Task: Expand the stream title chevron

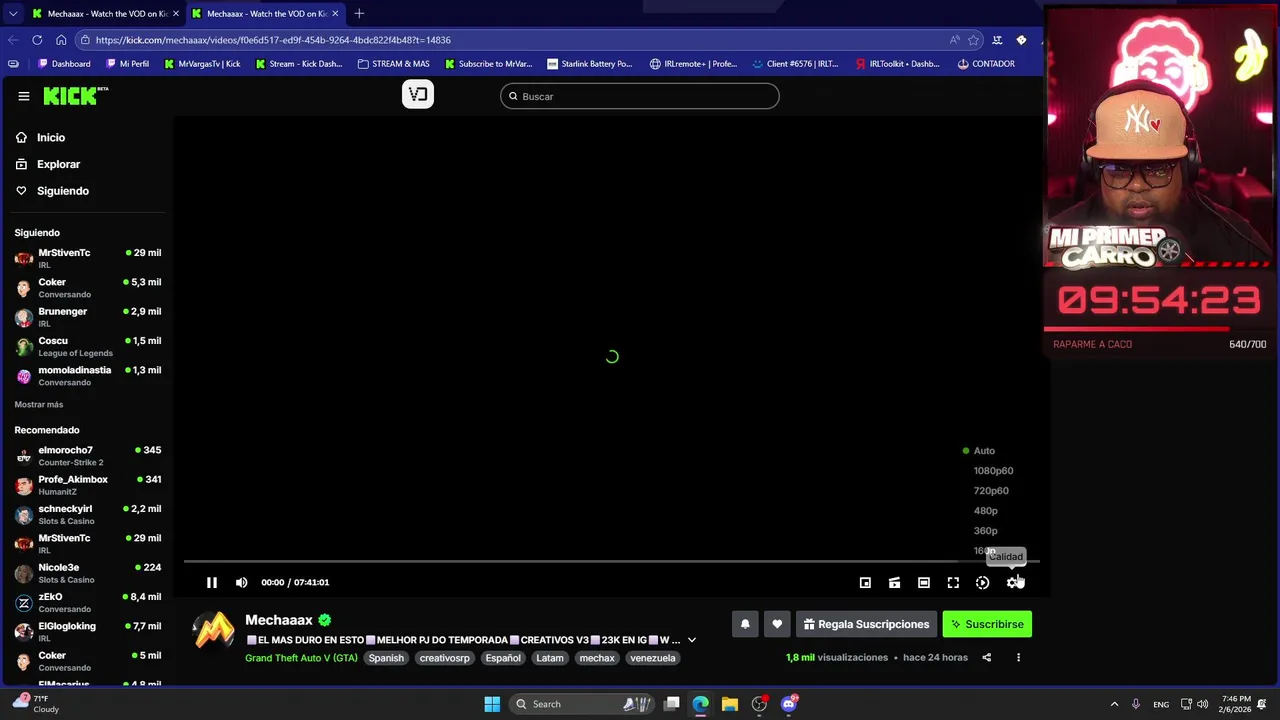Action: (x=691, y=640)
